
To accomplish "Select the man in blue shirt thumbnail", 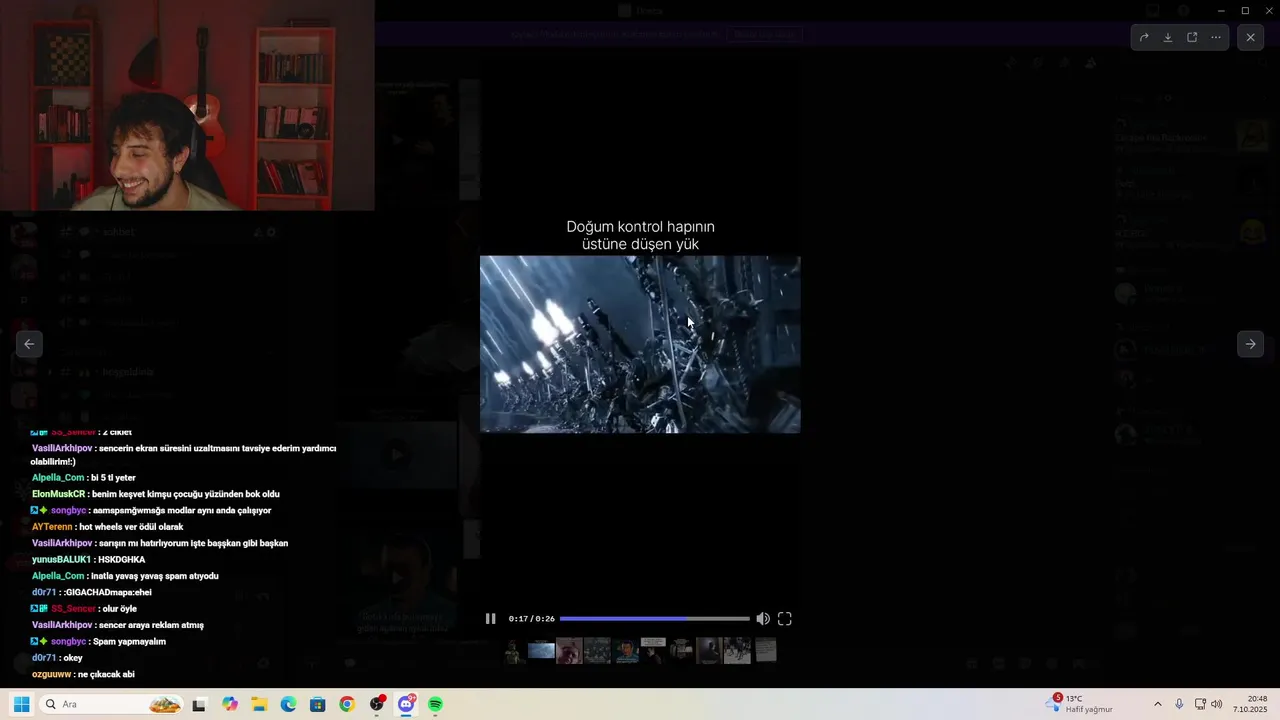I will (626, 651).
